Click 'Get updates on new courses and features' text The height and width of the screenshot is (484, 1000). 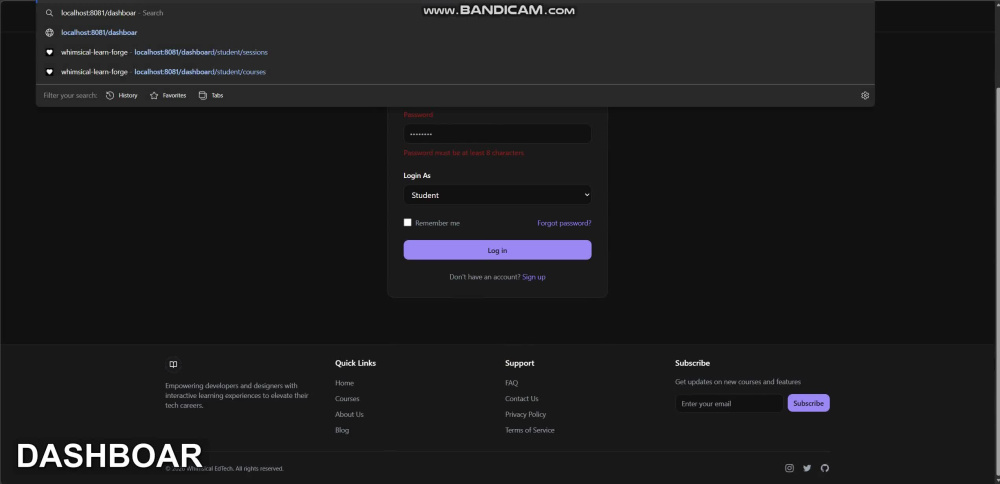click(738, 382)
